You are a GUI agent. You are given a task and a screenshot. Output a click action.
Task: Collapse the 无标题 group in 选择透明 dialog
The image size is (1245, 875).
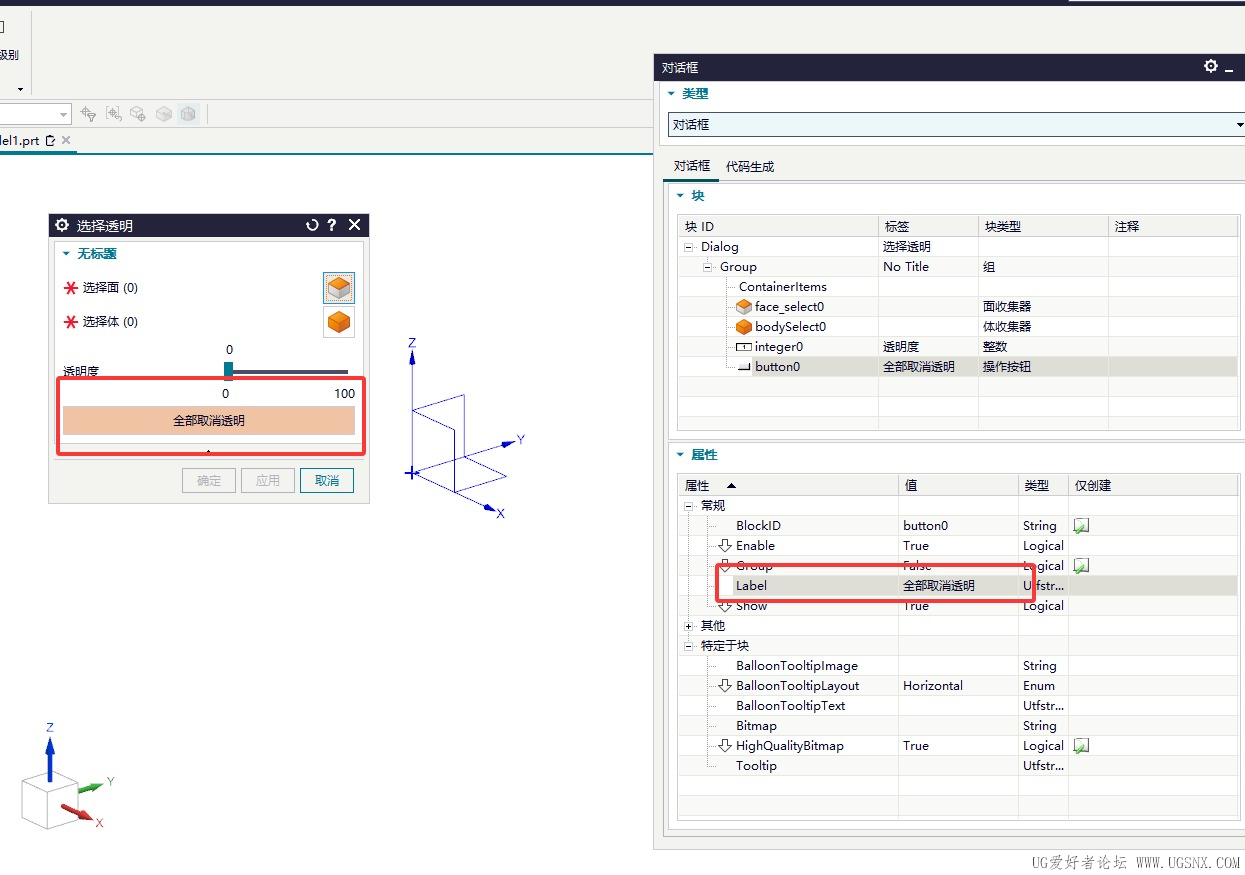tap(67, 254)
